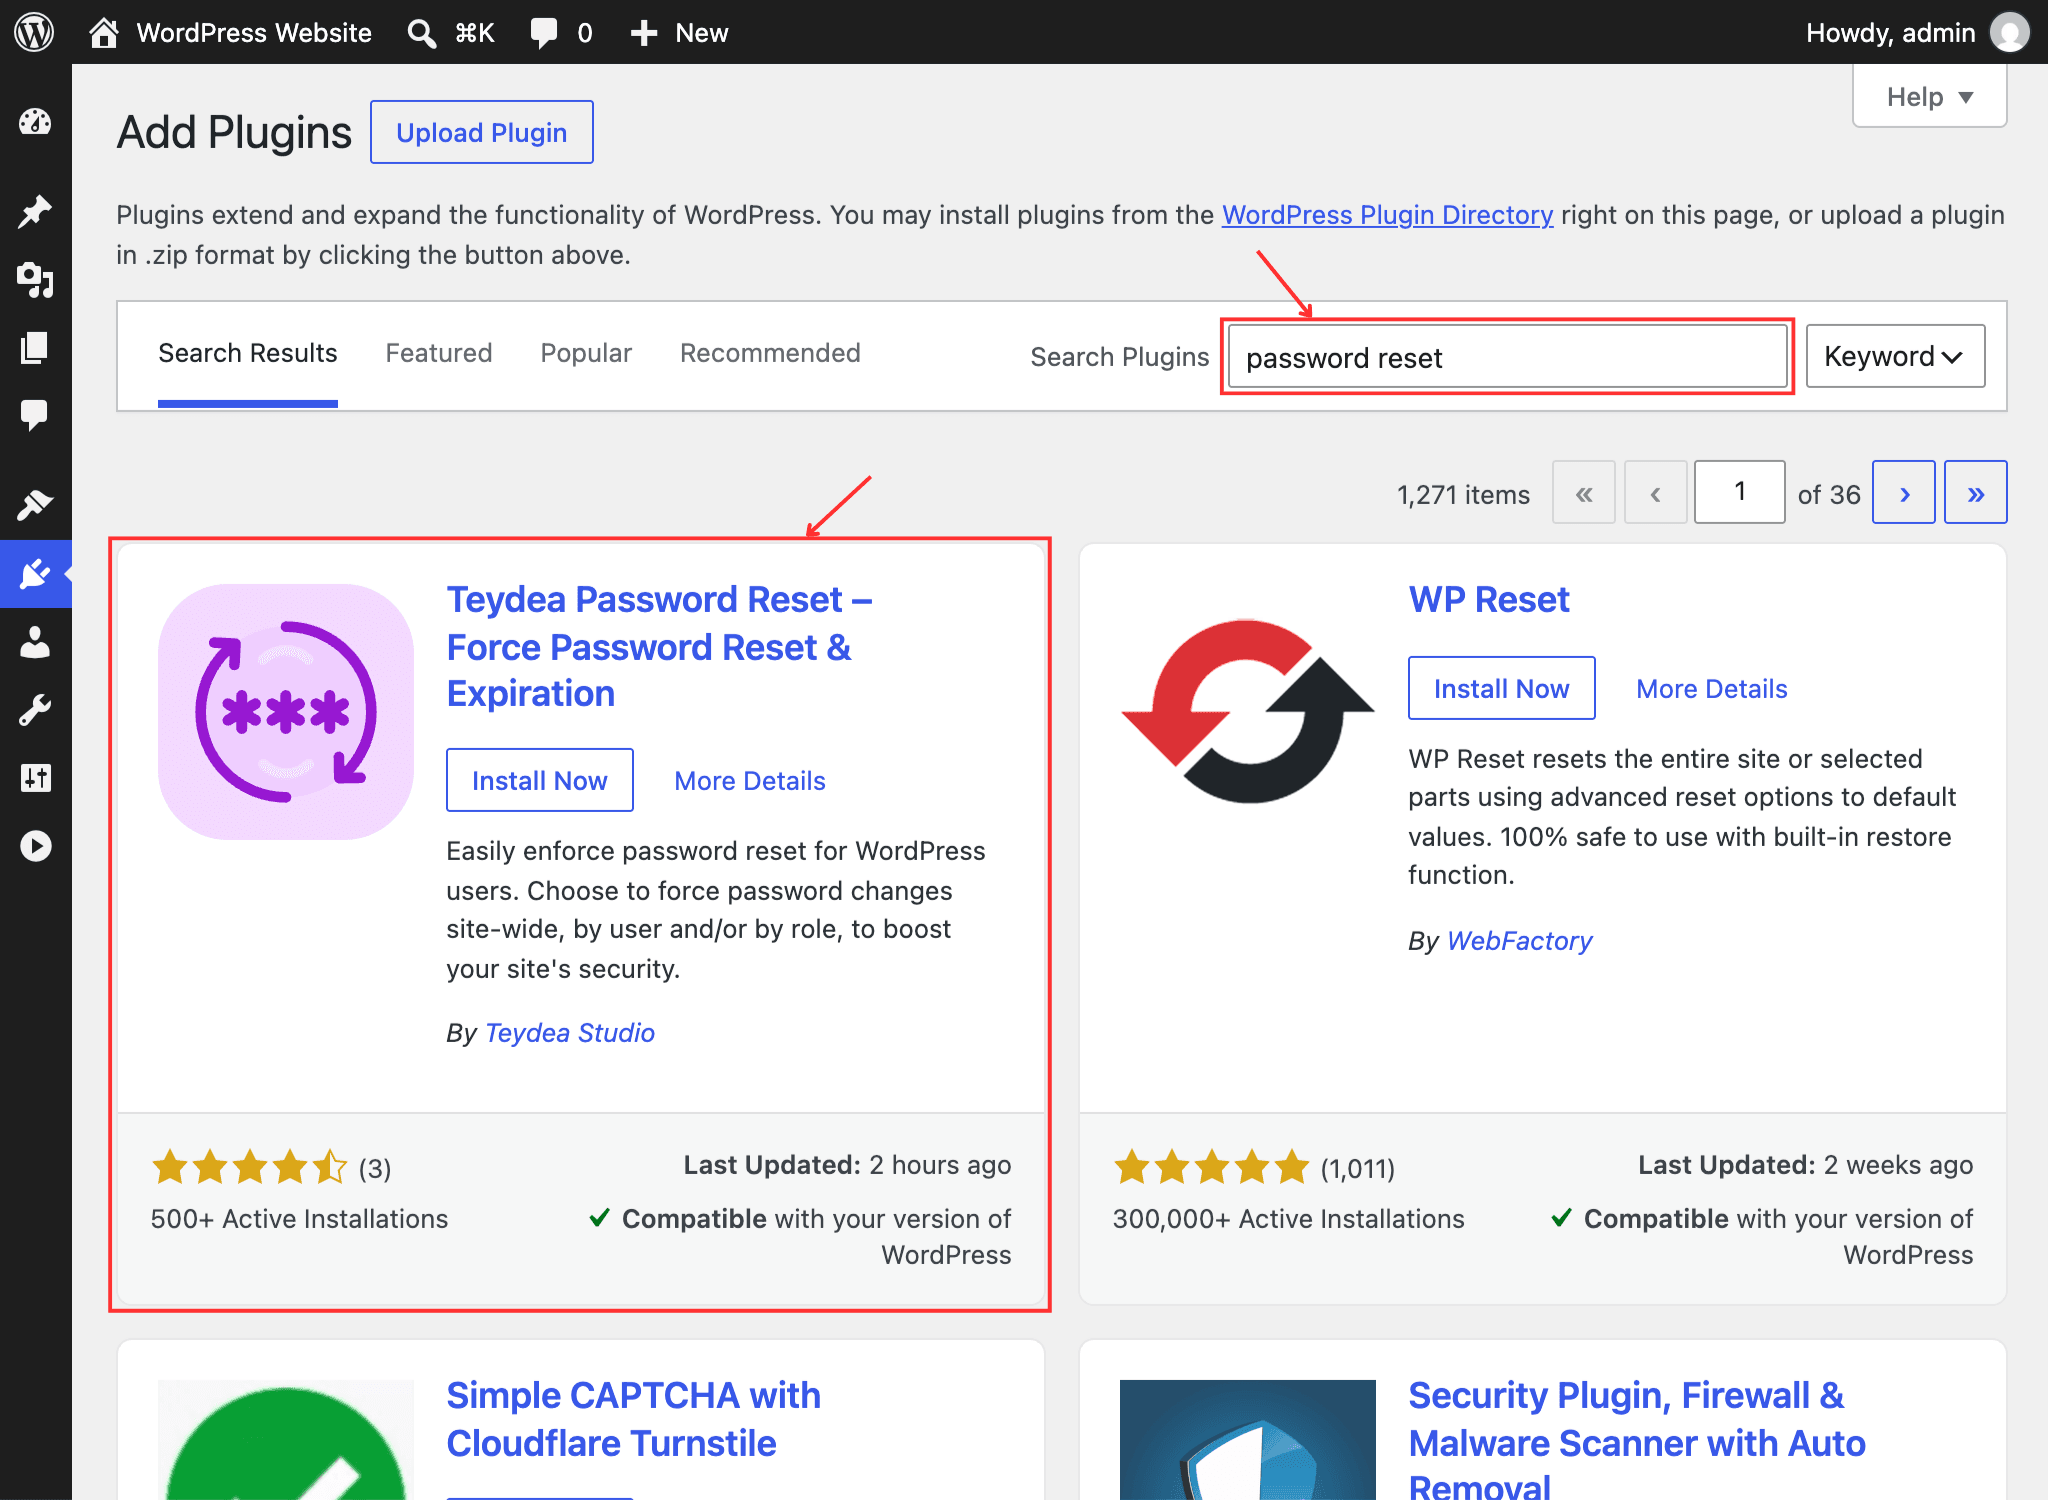Click the "500+ Active Installations" text
Viewport: 2048px width, 1500px height.
coord(299,1219)
